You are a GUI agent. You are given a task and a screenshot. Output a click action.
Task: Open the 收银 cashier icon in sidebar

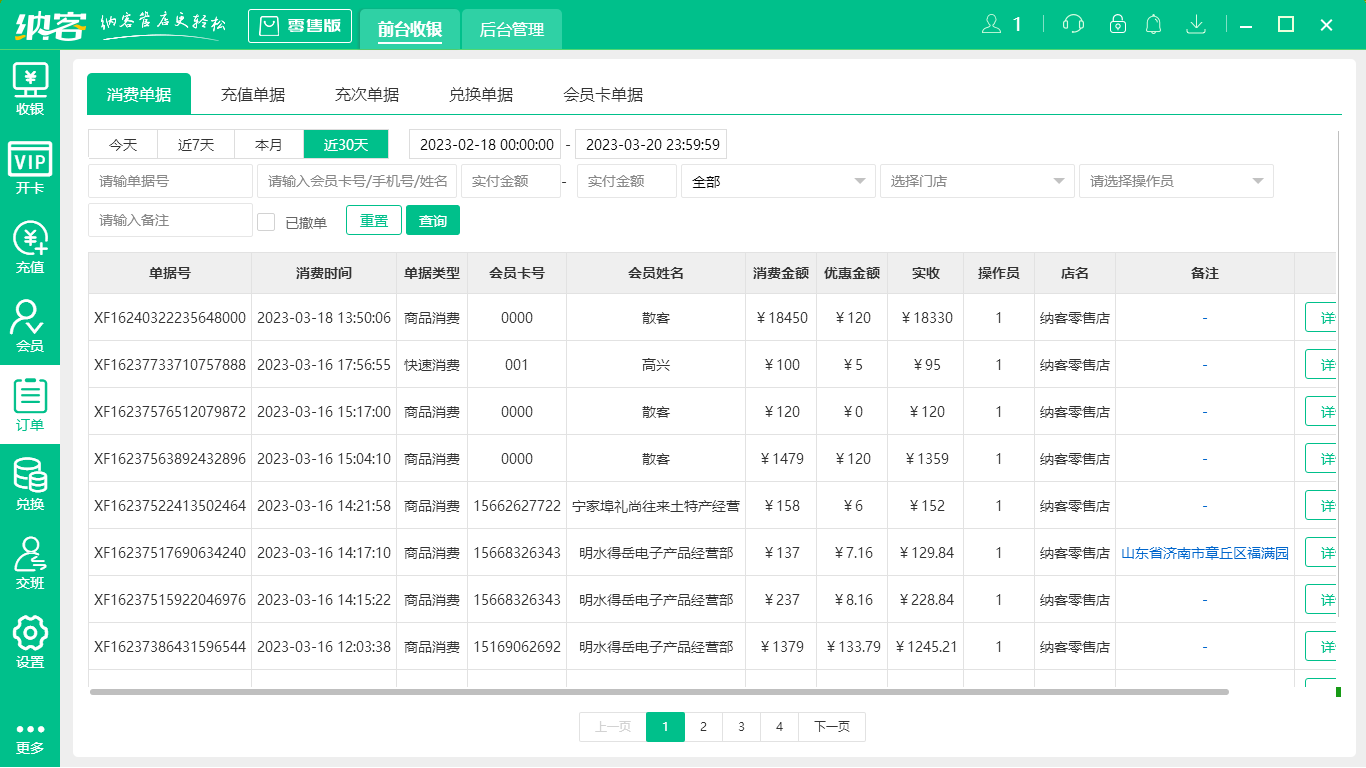click(30, 89)
